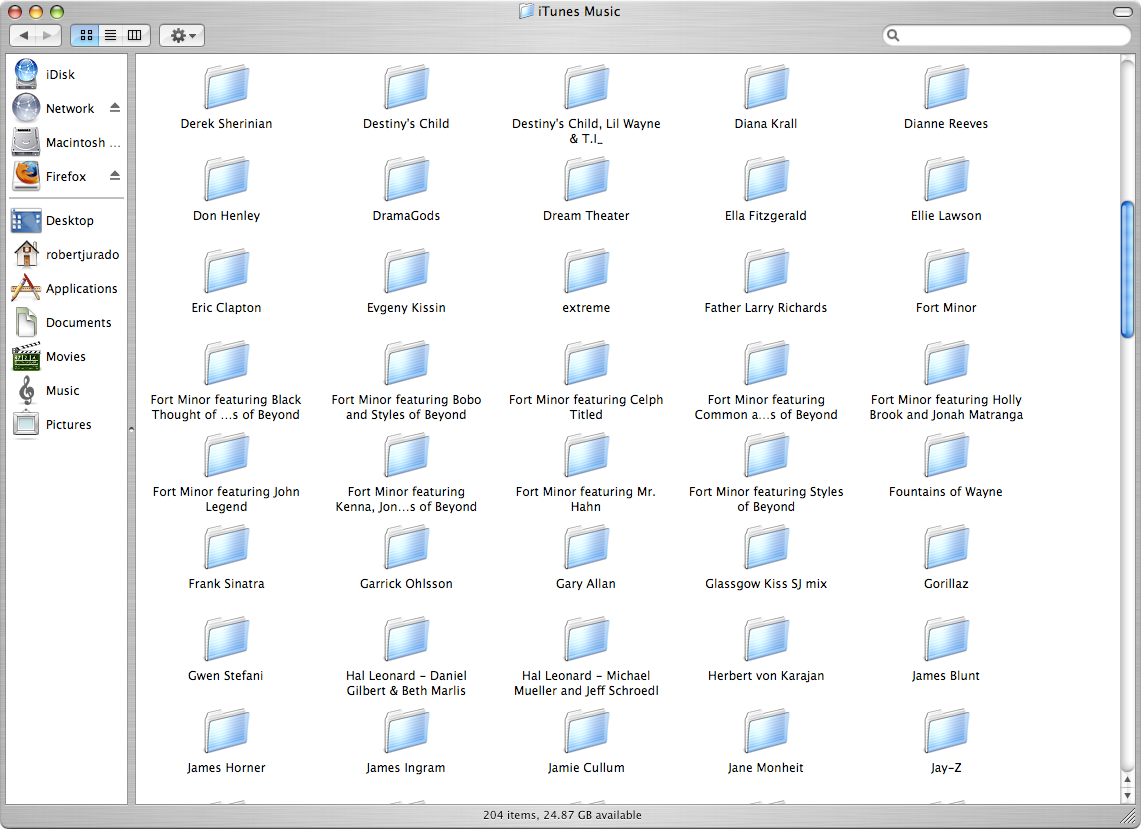Eject the Network volume
Viewport: 1141px width, 829px height.
[x=114, y=108]
